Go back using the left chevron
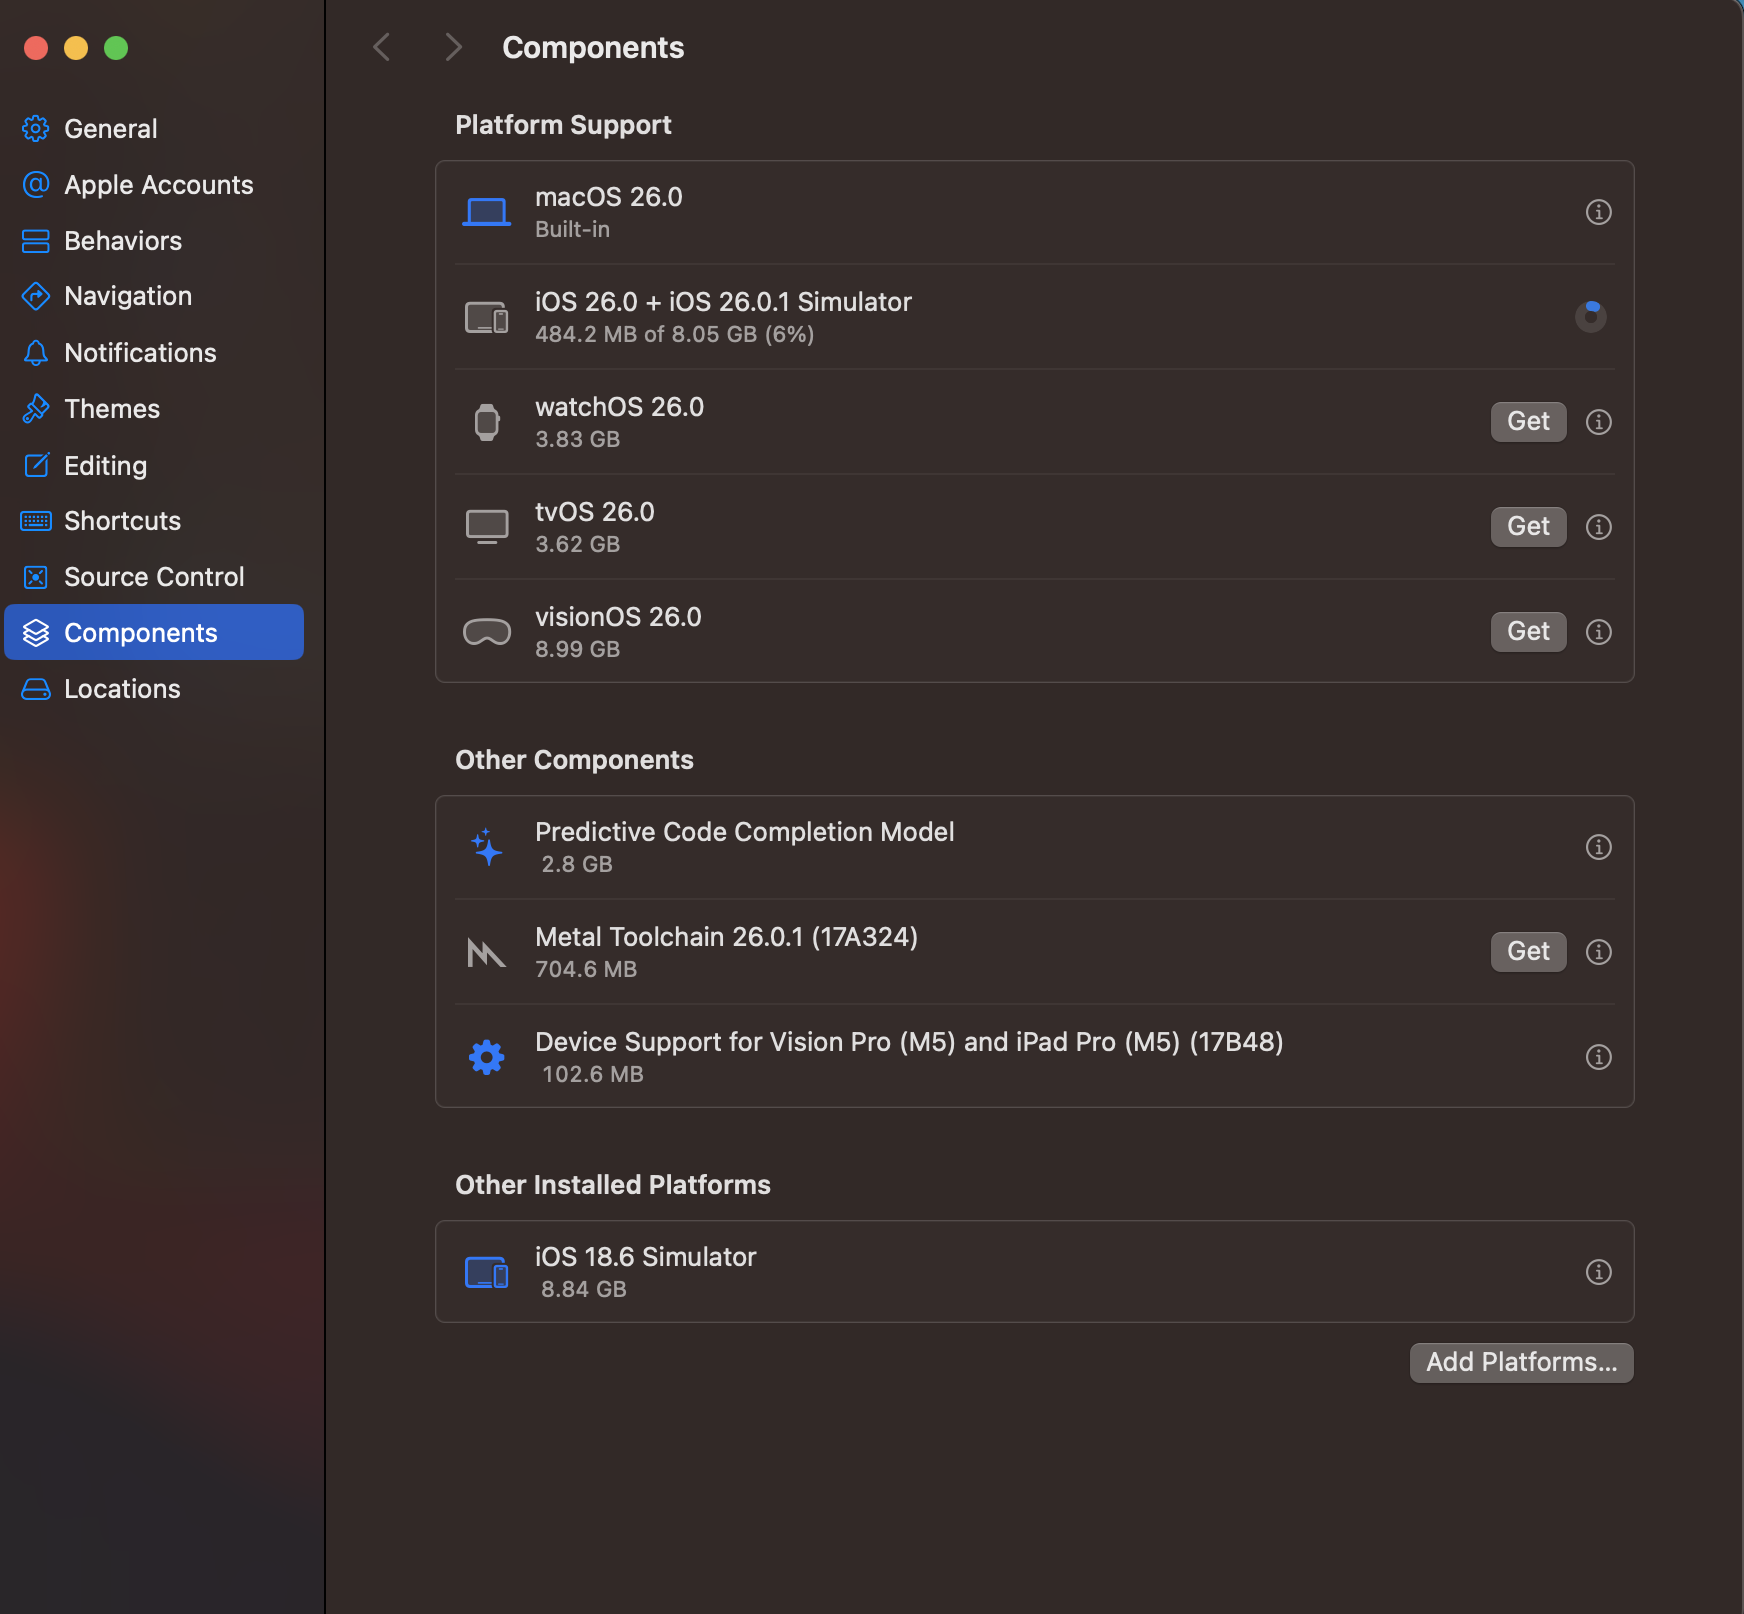Viewport: 1744px width, 1614px height. click(382, 47)
